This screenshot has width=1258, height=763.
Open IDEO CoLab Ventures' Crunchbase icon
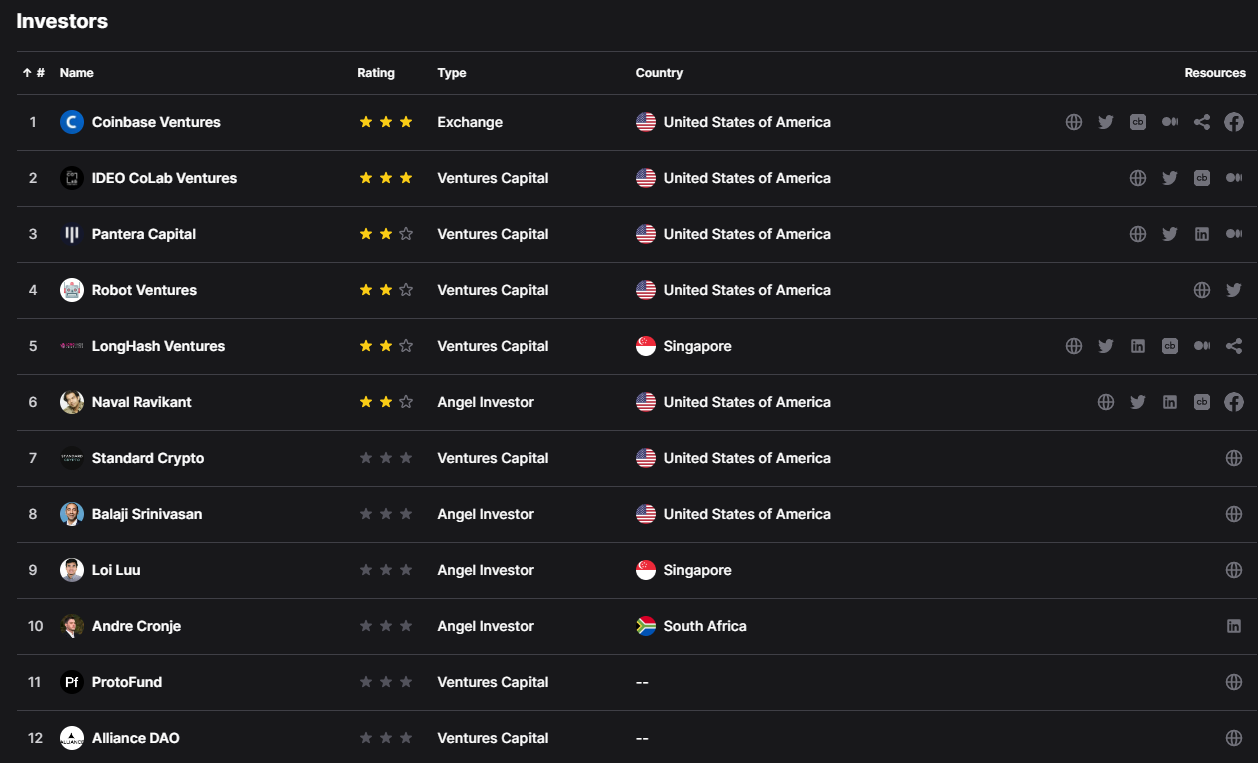1202,178
